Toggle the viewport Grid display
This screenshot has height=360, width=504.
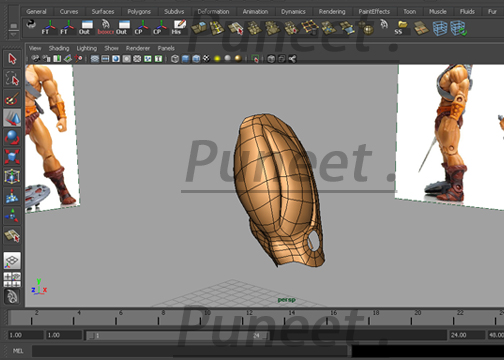(x=95, y=59)
